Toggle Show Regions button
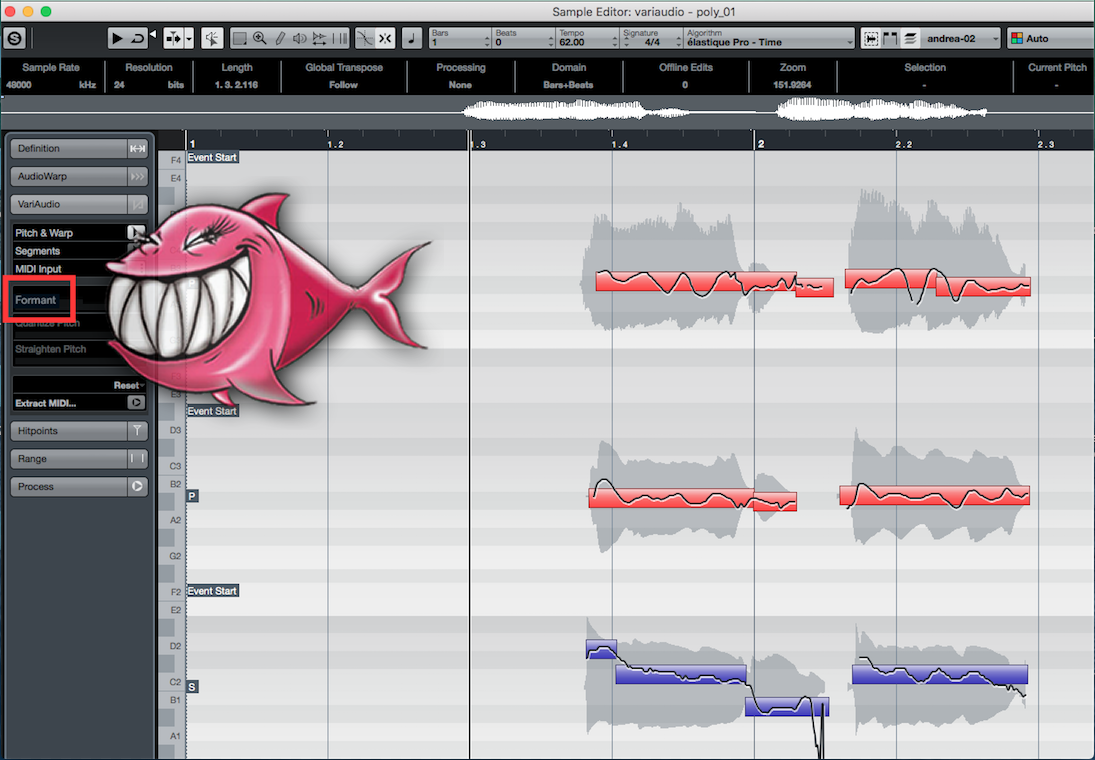 [890, 38]
